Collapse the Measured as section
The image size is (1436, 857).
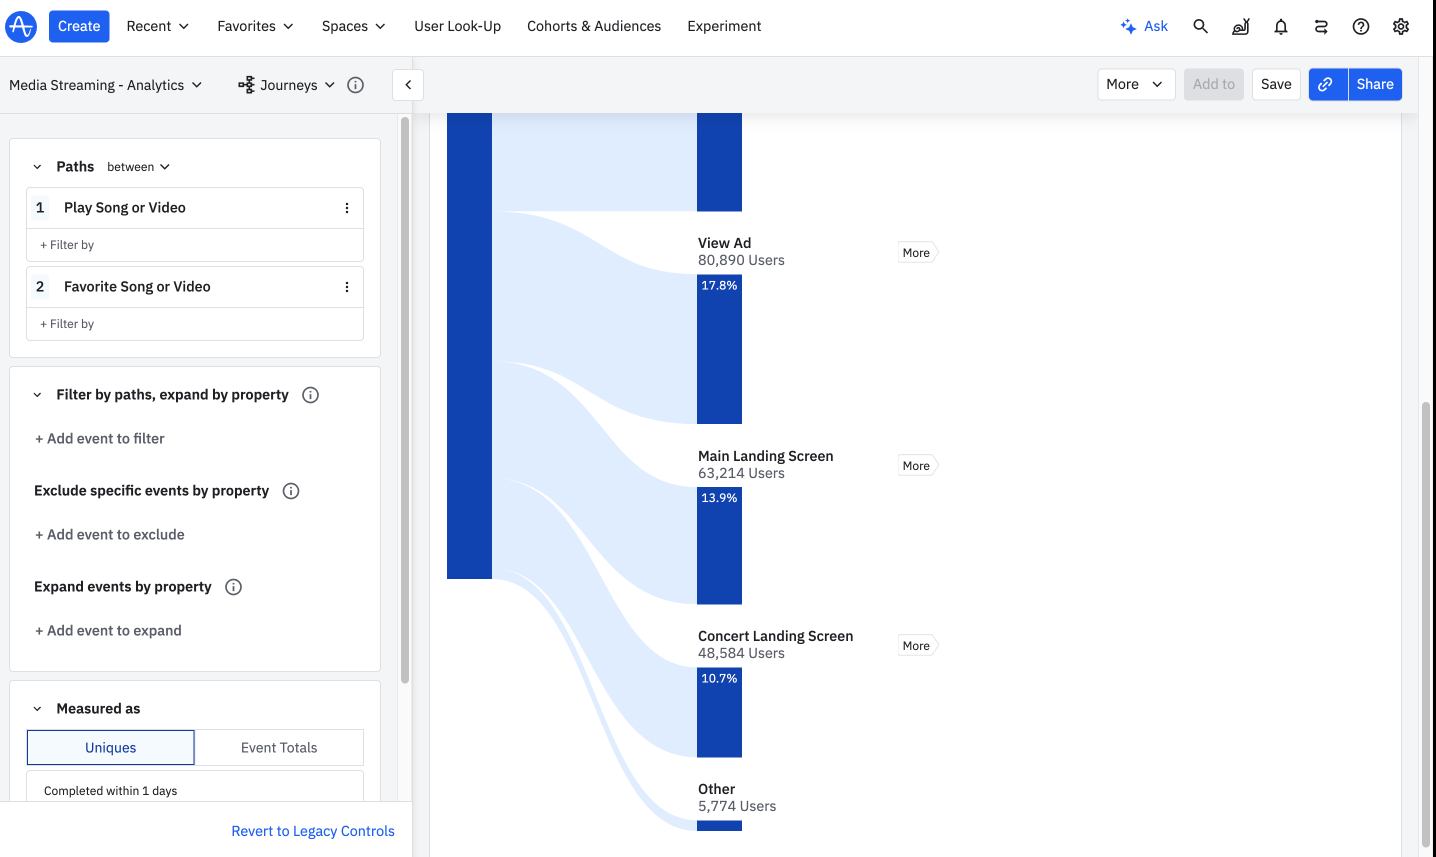pos(37,709)
